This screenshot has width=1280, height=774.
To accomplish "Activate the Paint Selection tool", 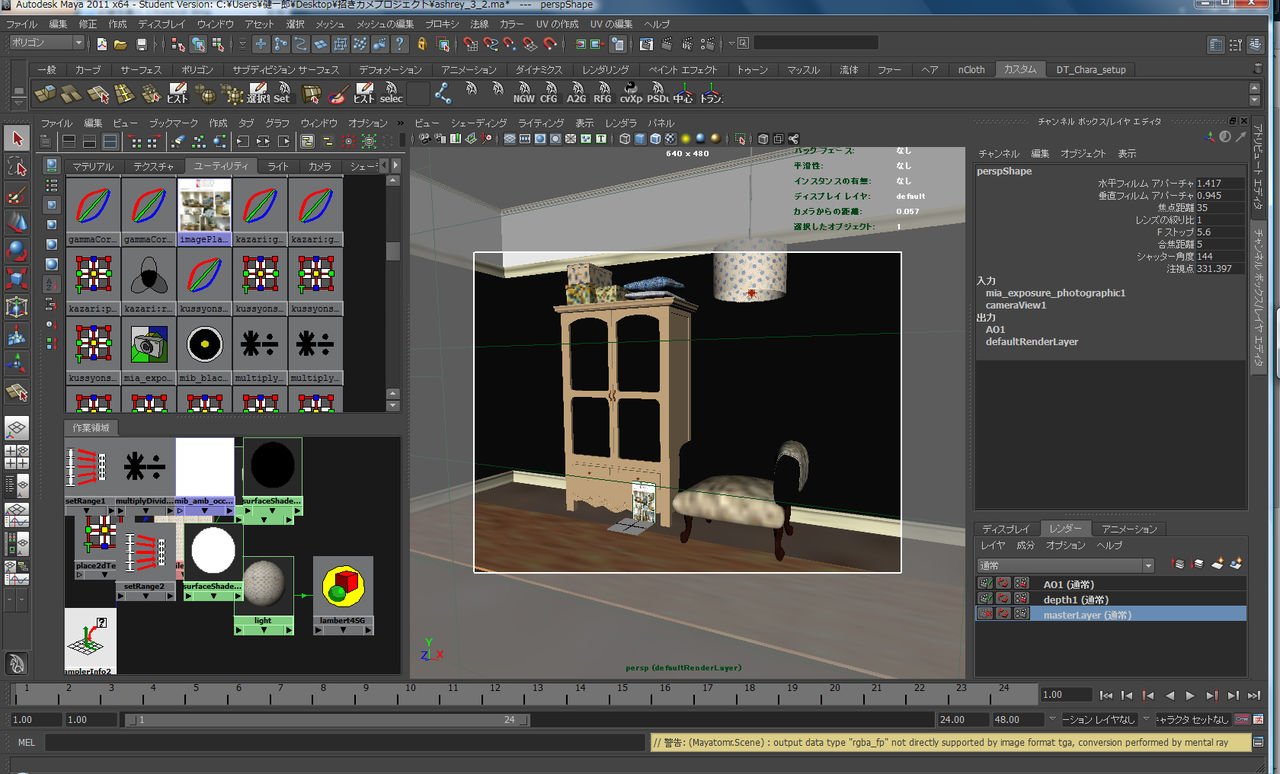I will coord(16,194).
